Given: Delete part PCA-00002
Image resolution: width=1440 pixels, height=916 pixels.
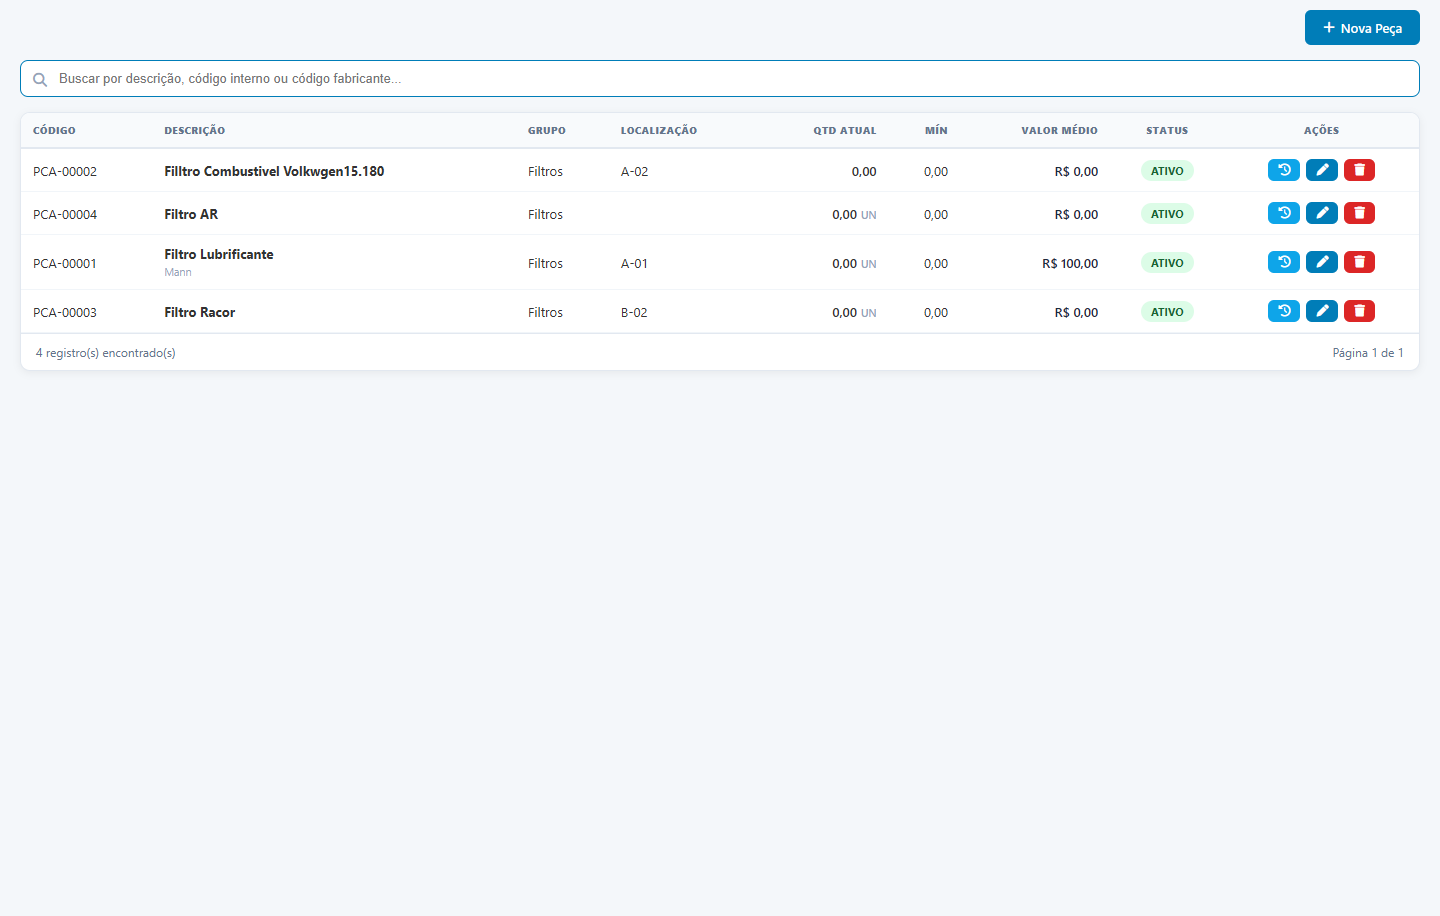Looking at the screenshot, I should pos(1359,170).
